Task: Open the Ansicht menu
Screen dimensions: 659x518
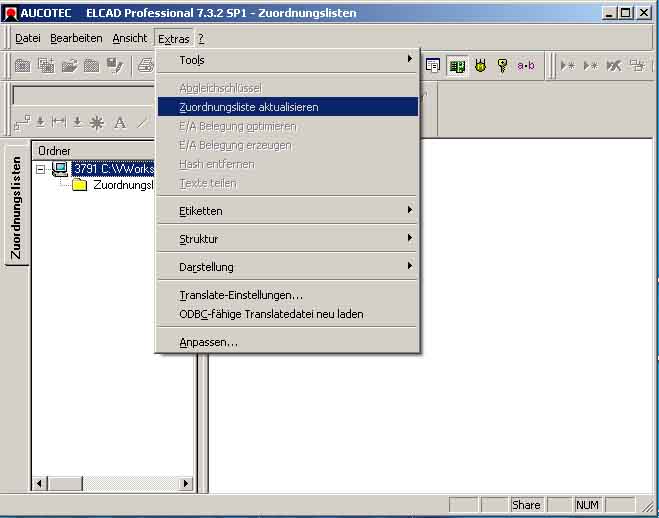Action: coord(130,38)
